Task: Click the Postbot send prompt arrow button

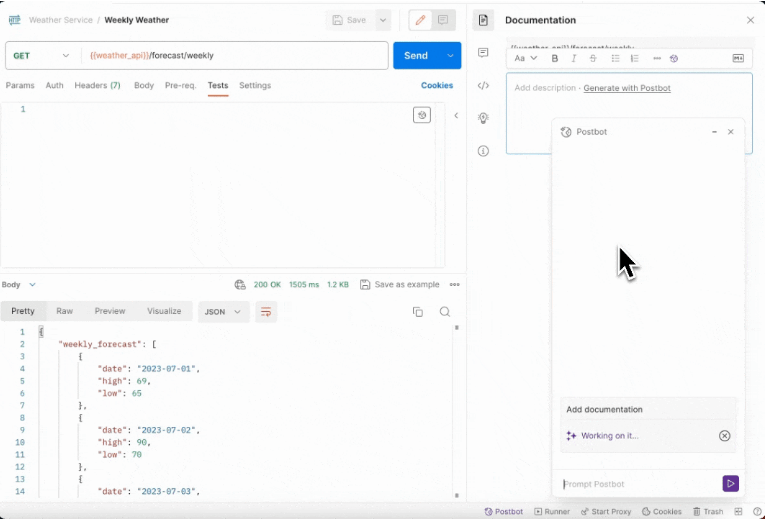Action: pos(730,484)
